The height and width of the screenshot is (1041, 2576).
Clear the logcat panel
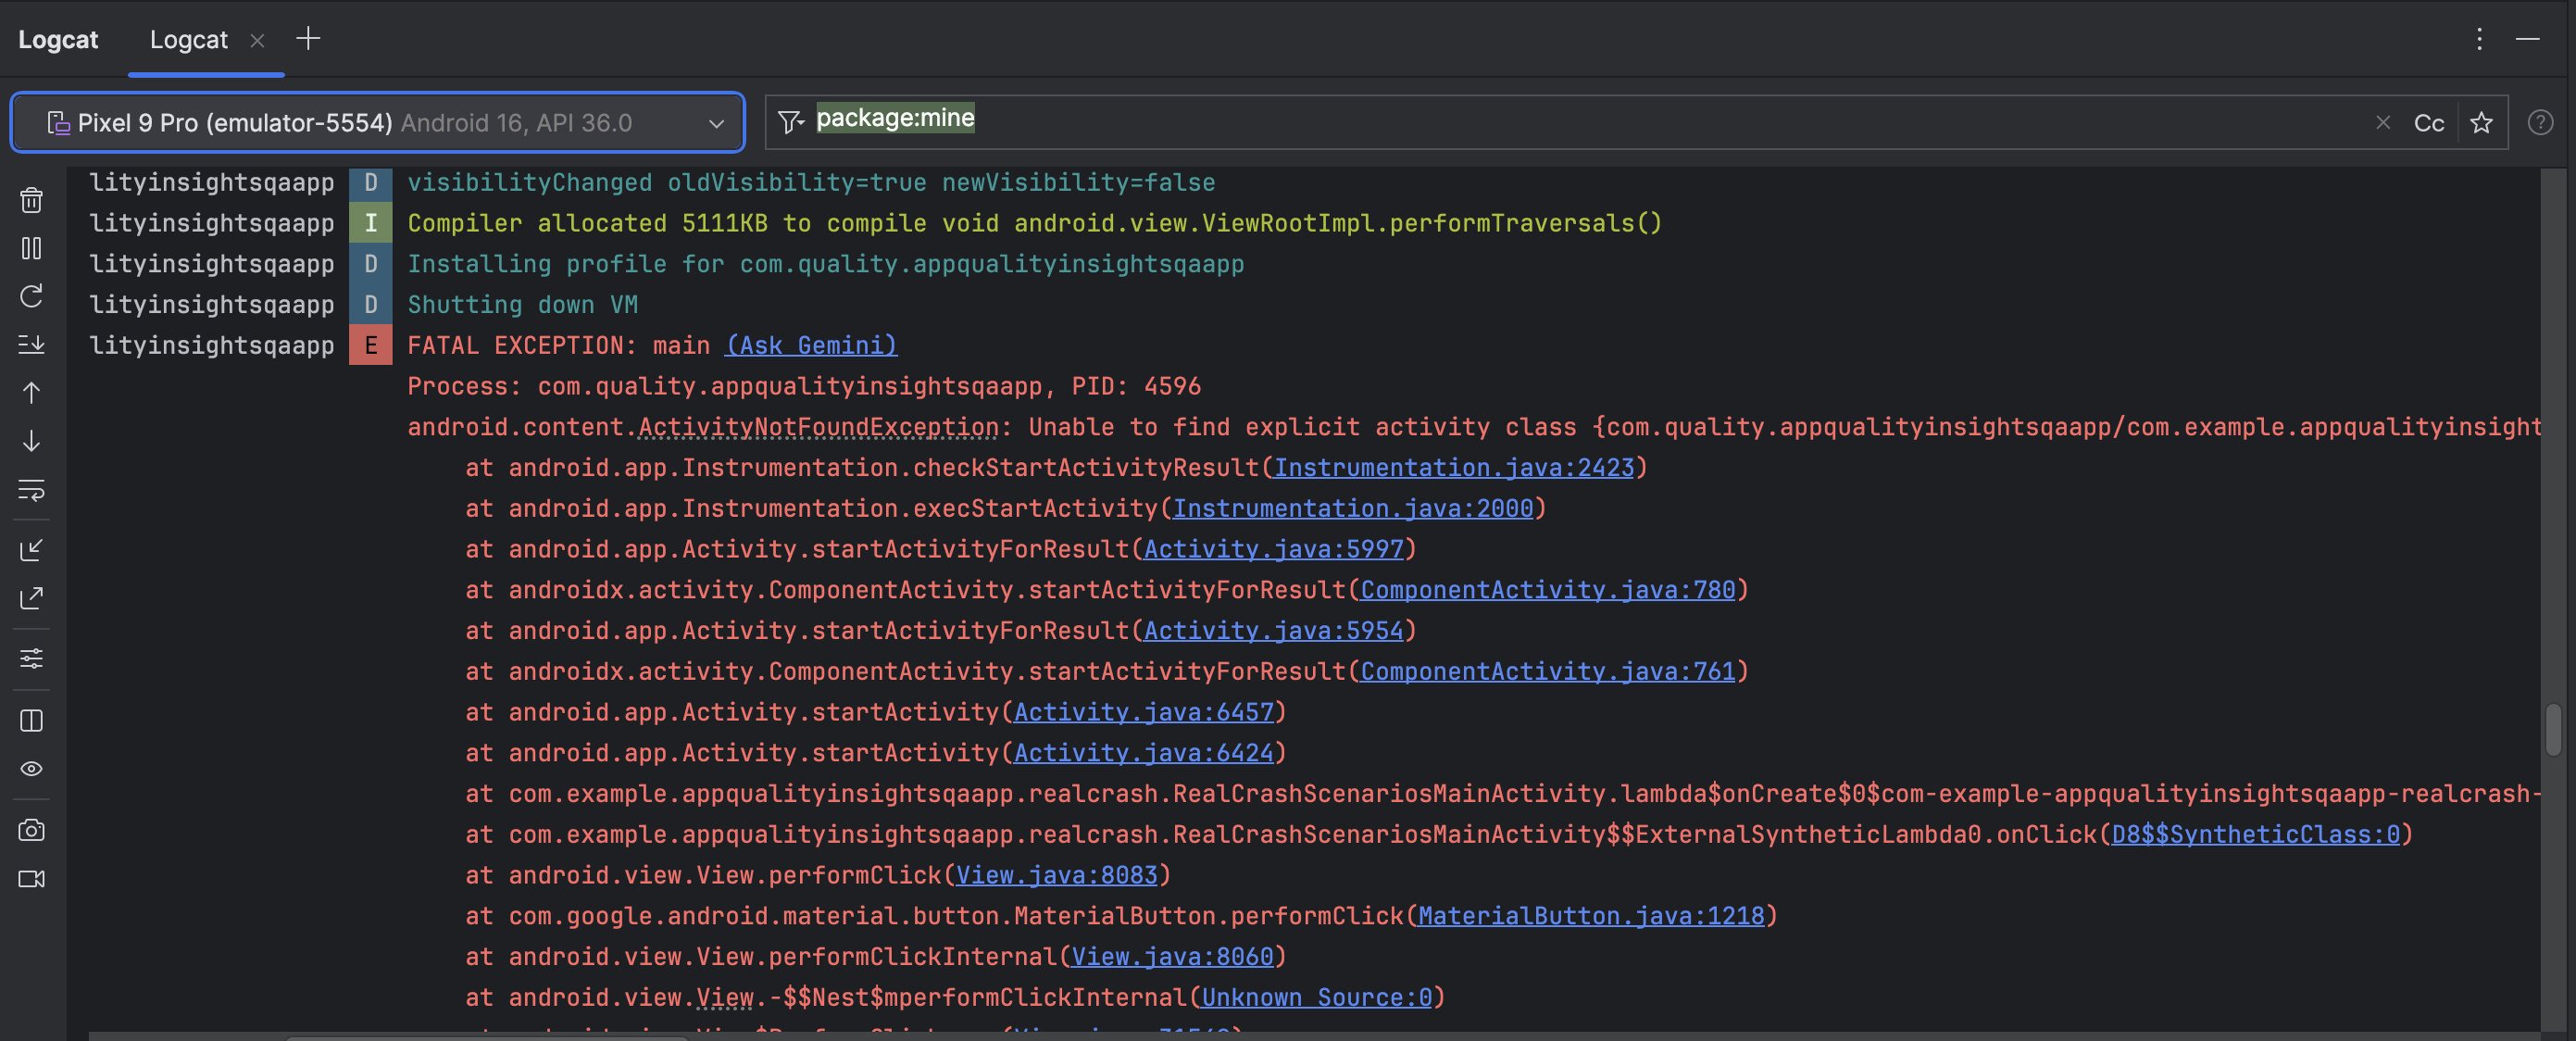[31, 200]
